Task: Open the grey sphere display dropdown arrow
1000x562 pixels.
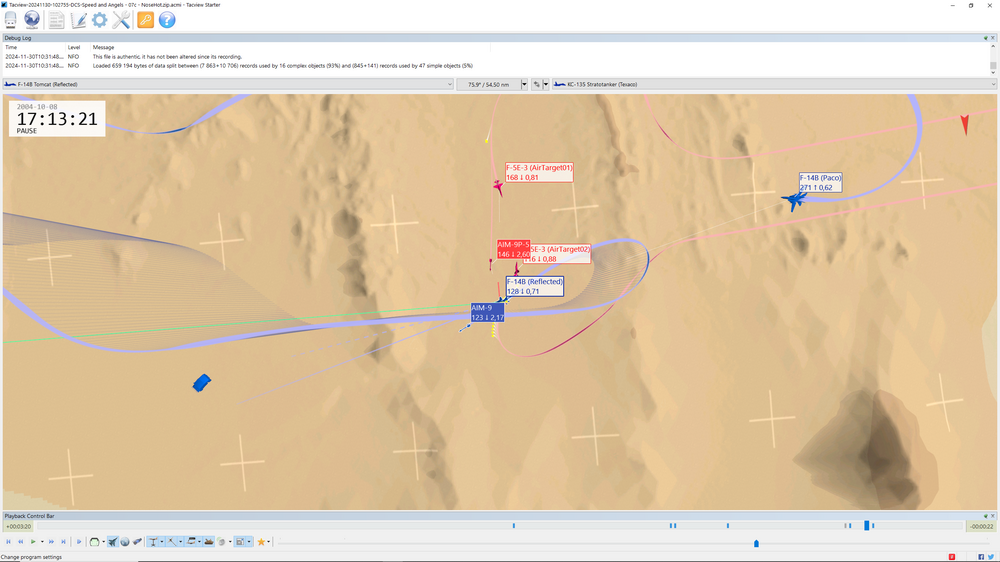Action: tap(230, 542)
